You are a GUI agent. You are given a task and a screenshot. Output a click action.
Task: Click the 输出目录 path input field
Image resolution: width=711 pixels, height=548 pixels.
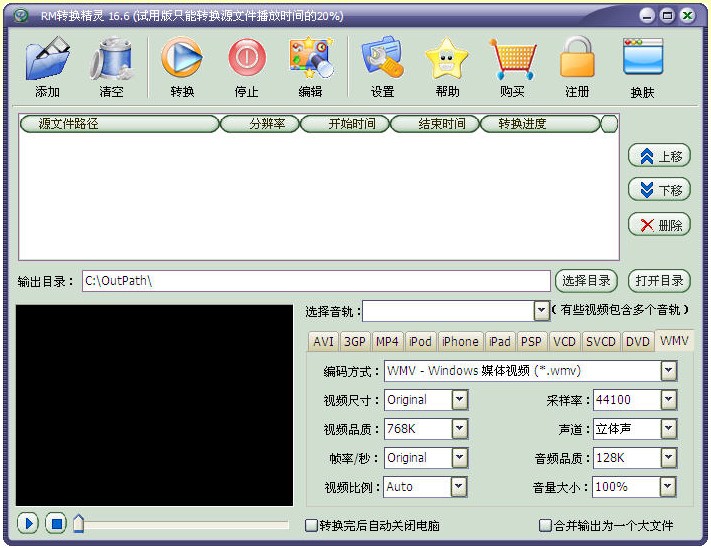click(x=316, y=281)
